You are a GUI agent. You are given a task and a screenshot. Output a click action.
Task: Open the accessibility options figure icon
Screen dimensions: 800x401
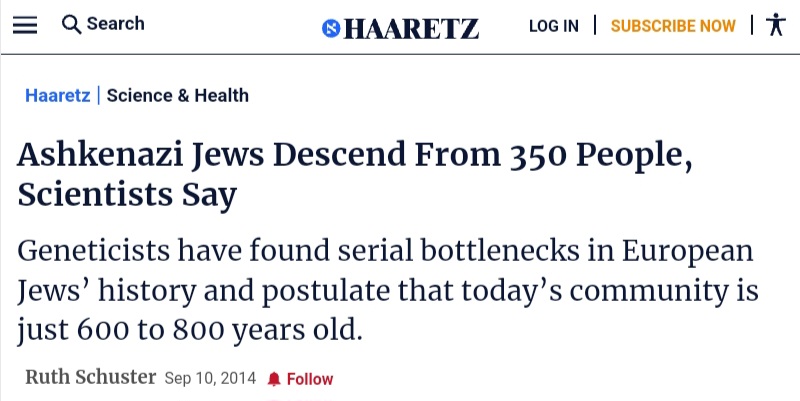coord(776,24)
